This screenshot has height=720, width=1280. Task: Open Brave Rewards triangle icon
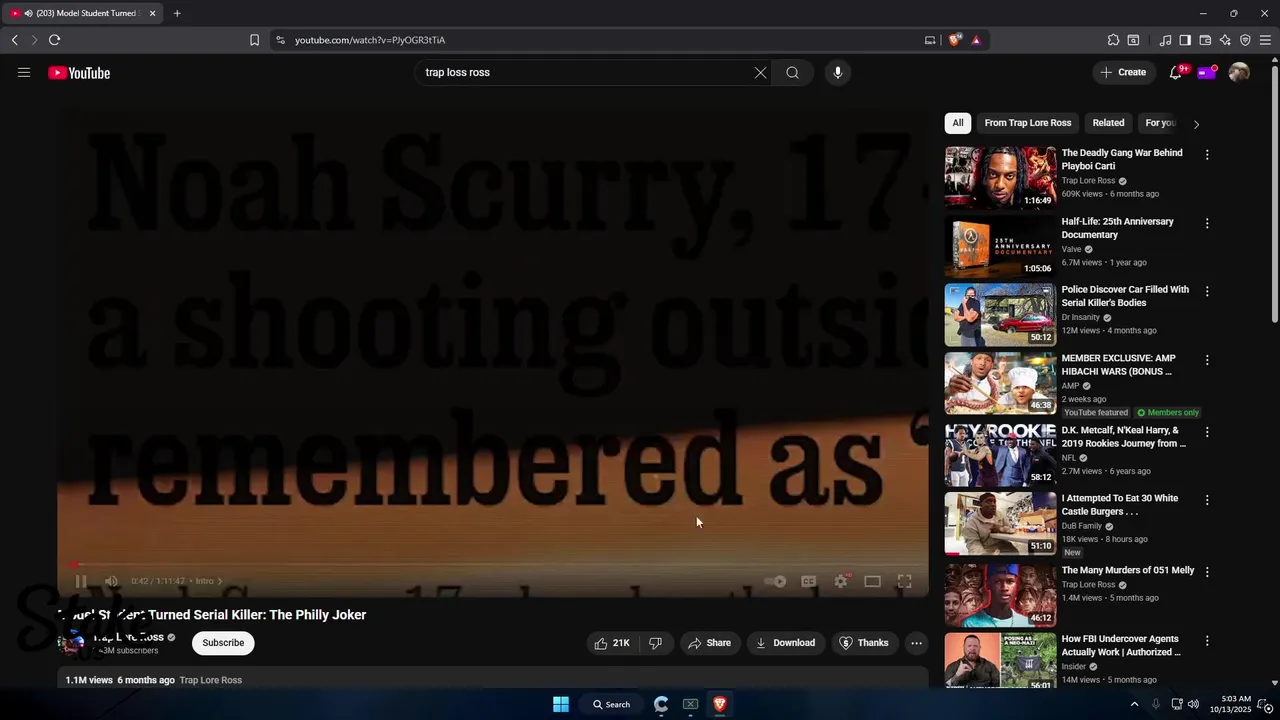pyautogui.click(x=976, y=40)
